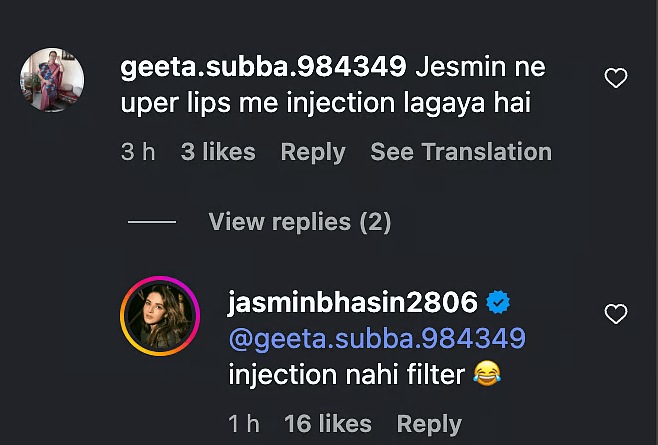Click the 3 h timestamp
The height and width of the screenshot is (445, 658).
[x=138, y=152]
